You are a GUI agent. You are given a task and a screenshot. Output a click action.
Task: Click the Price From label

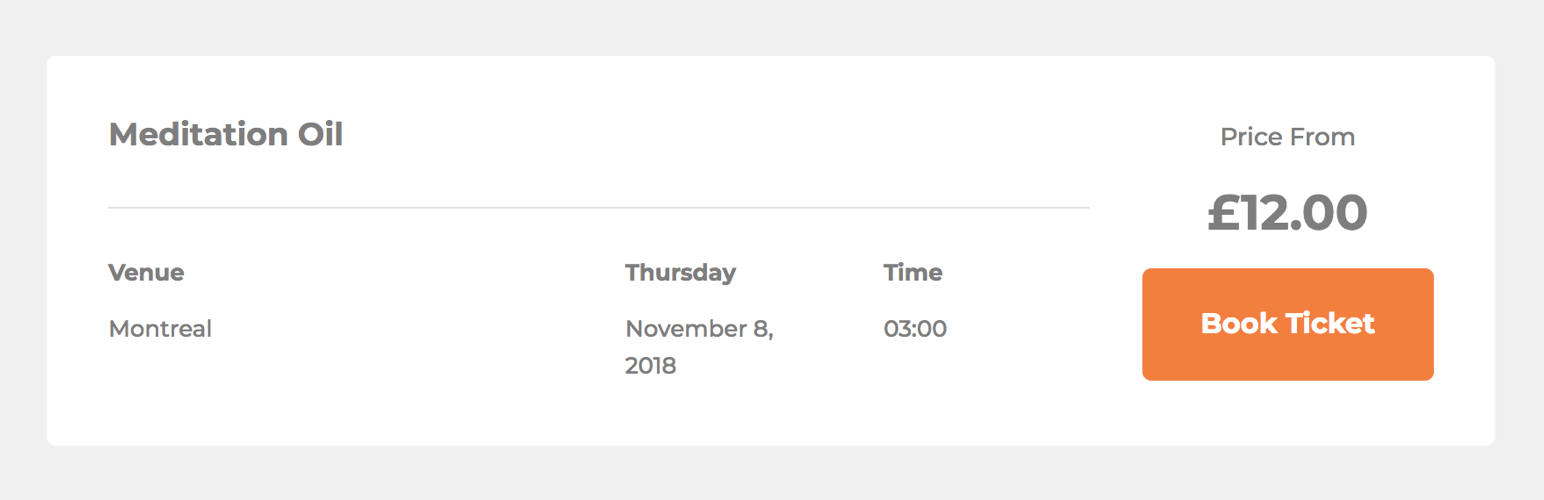click(1288, 137)
